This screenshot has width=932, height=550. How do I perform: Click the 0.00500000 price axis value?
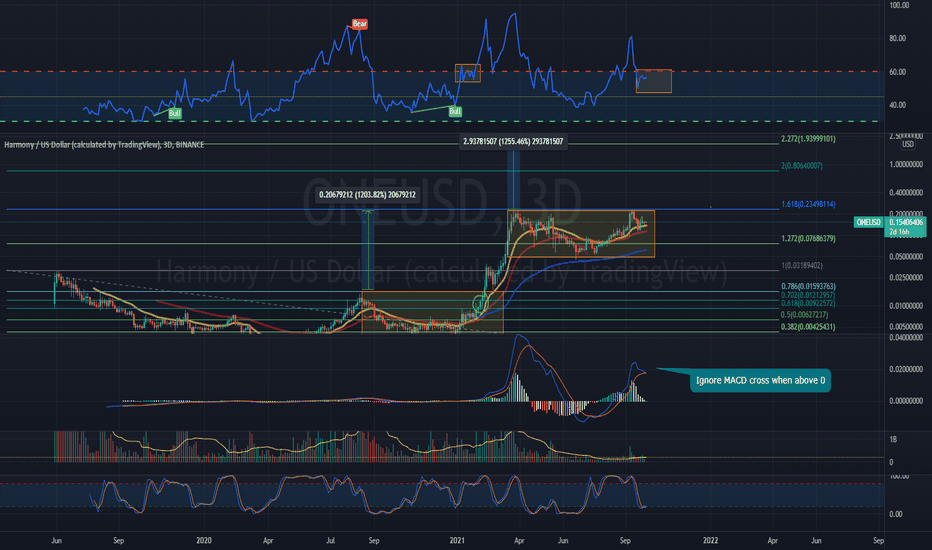click(906, 327)
